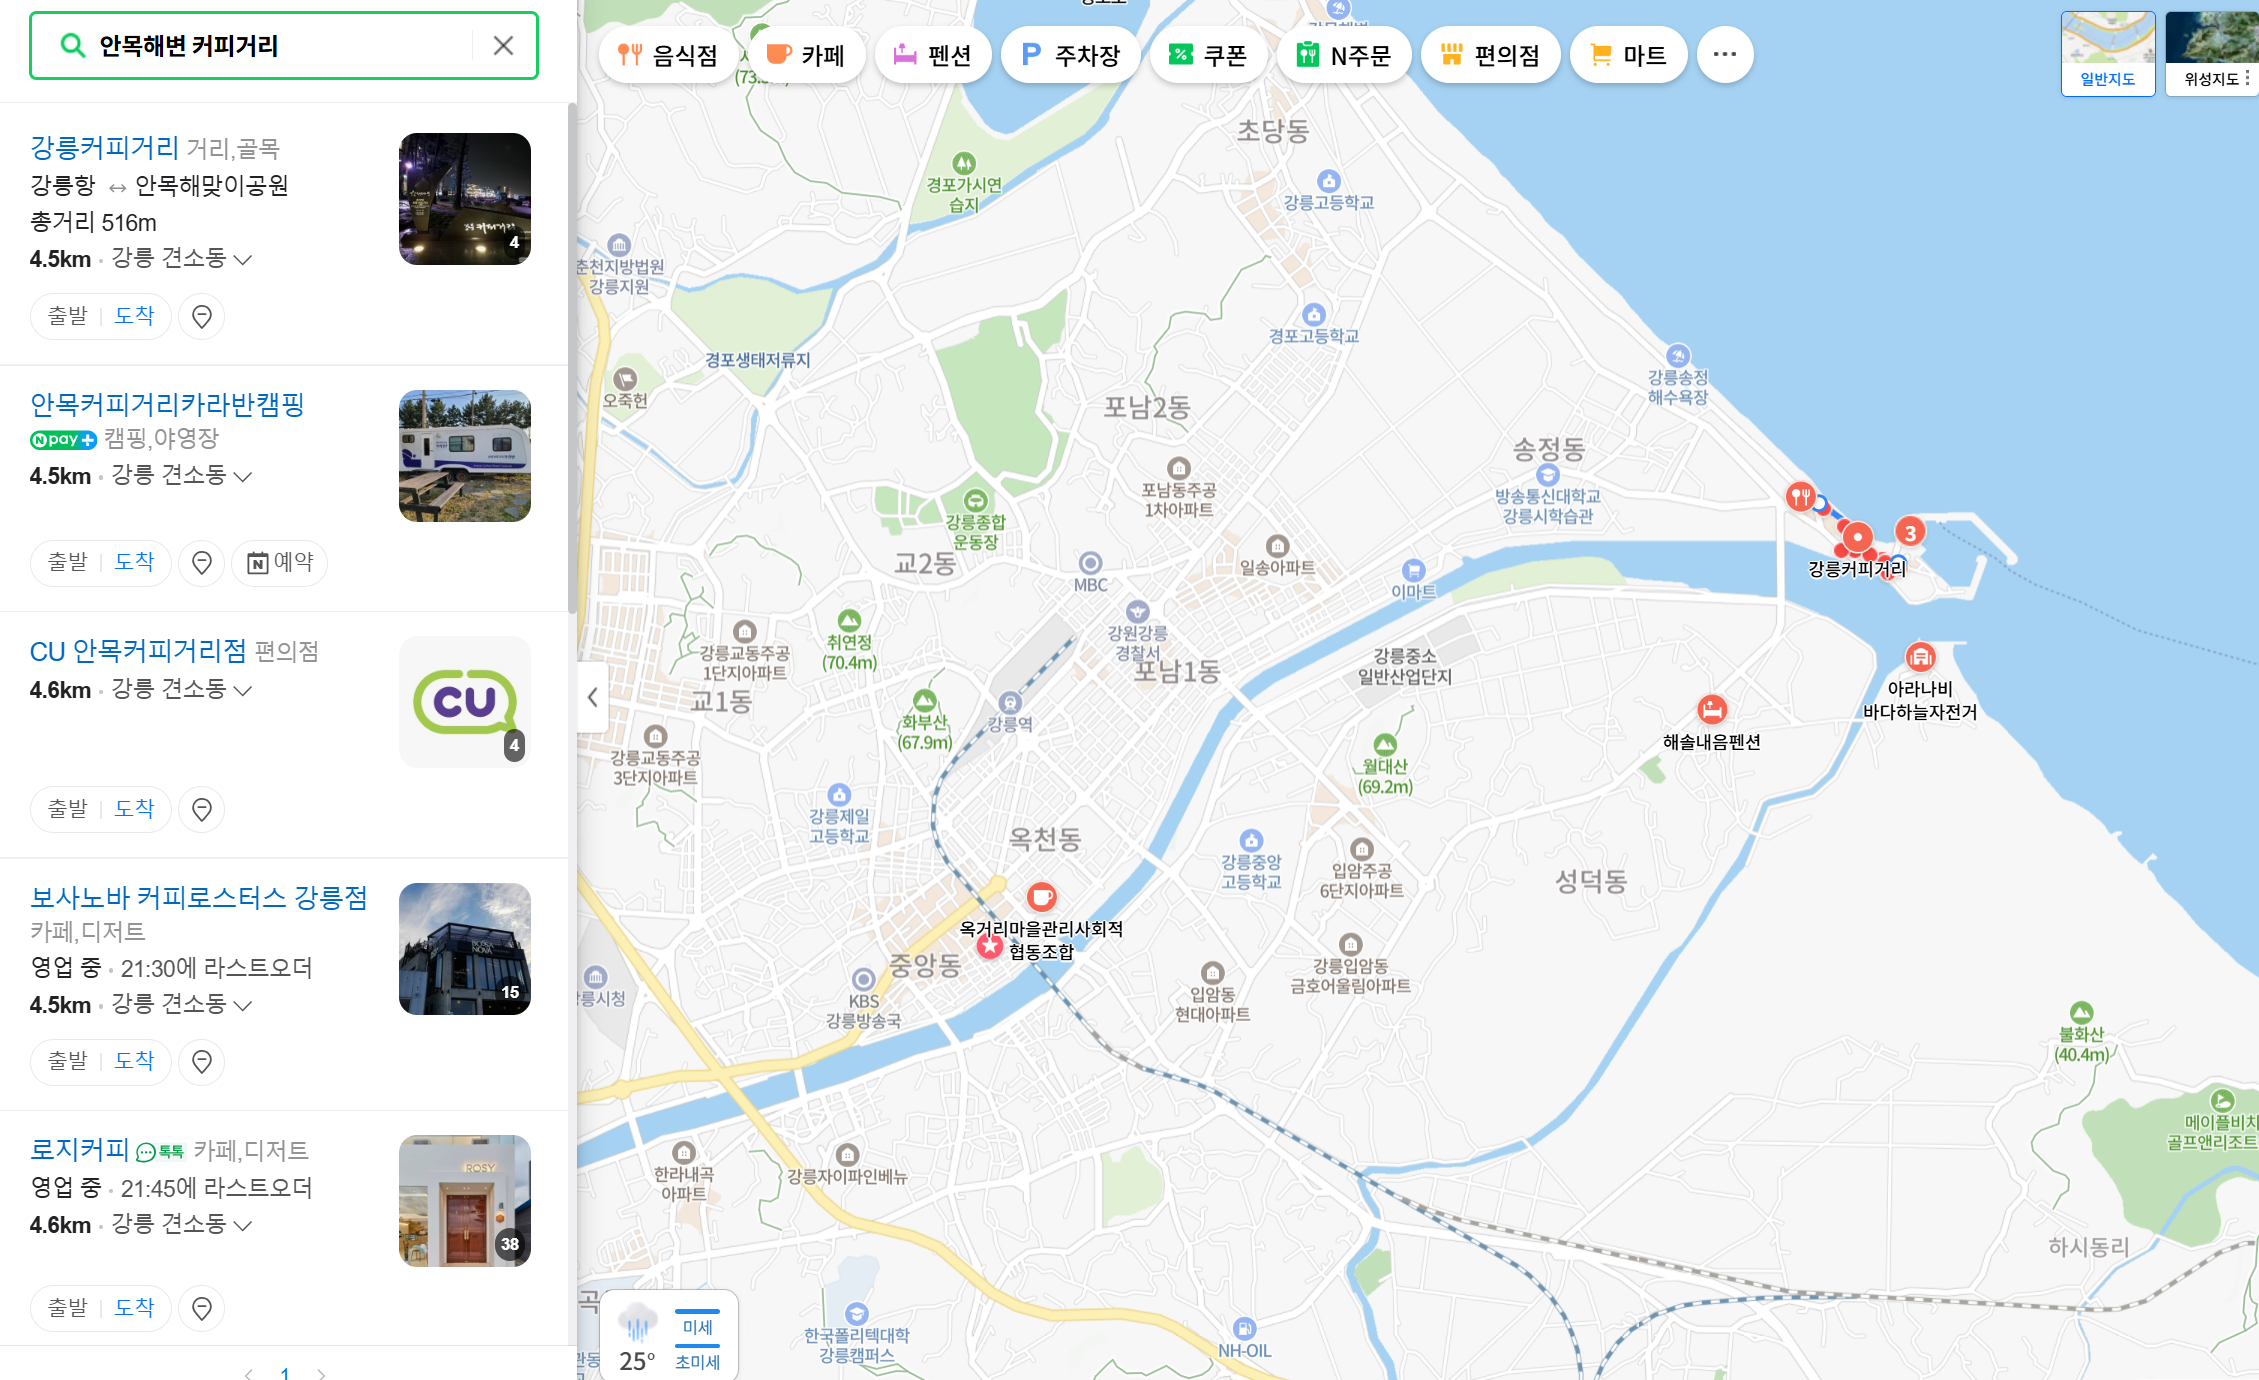Open 강릉커피거리 result title

[x=105, y=148]
